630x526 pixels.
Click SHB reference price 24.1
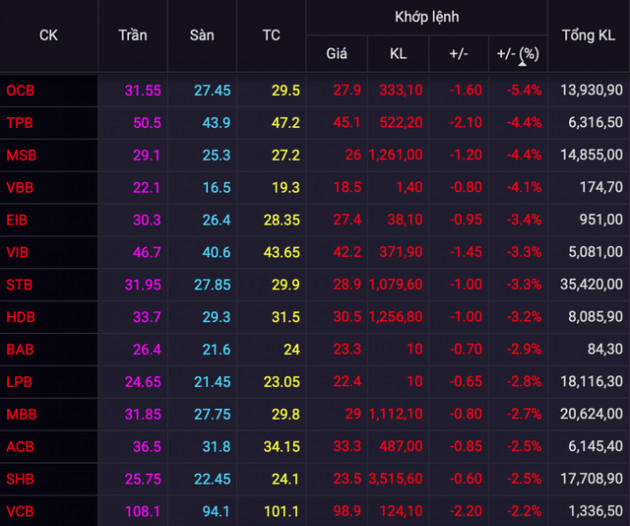[285, 479]
